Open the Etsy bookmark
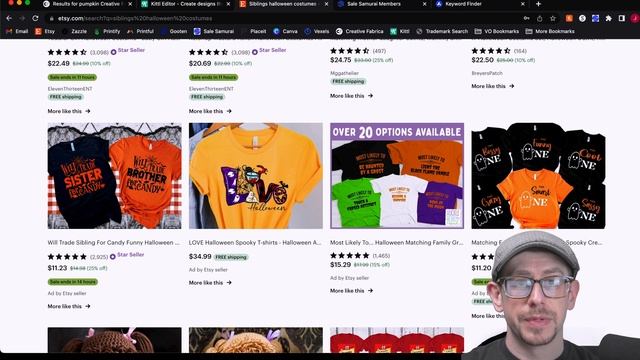Viewport: 640px width, 360px height. (45, 31)
